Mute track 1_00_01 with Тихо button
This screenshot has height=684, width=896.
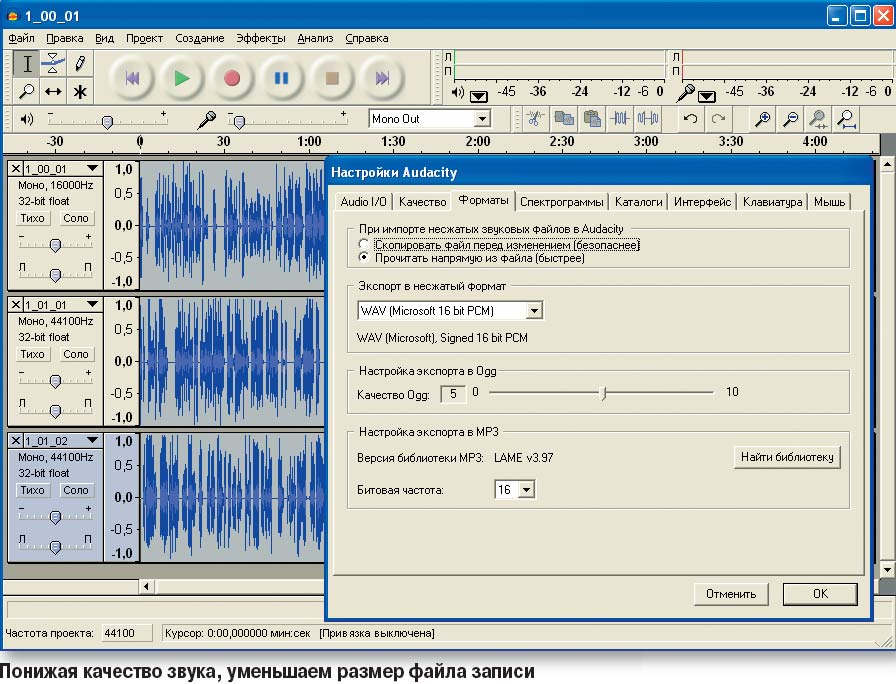(33, 218)
